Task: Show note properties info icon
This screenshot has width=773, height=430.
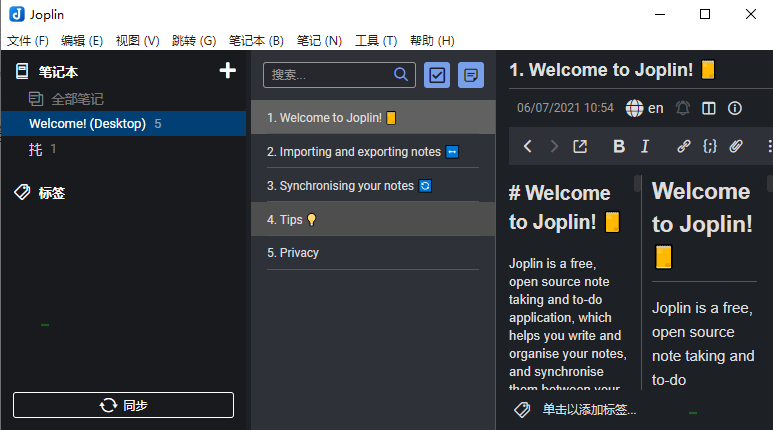Action: [735, 108]
